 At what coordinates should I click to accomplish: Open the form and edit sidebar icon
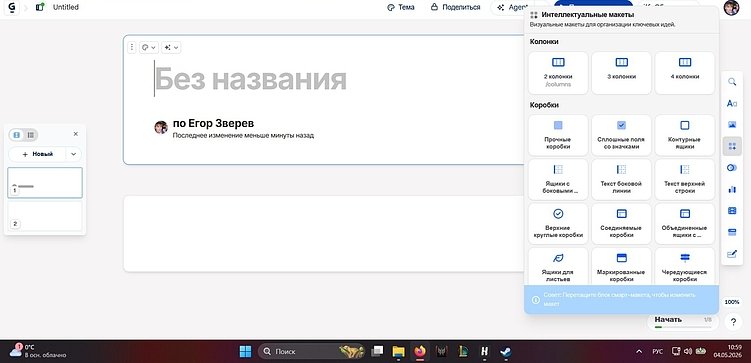pos(732,254)
